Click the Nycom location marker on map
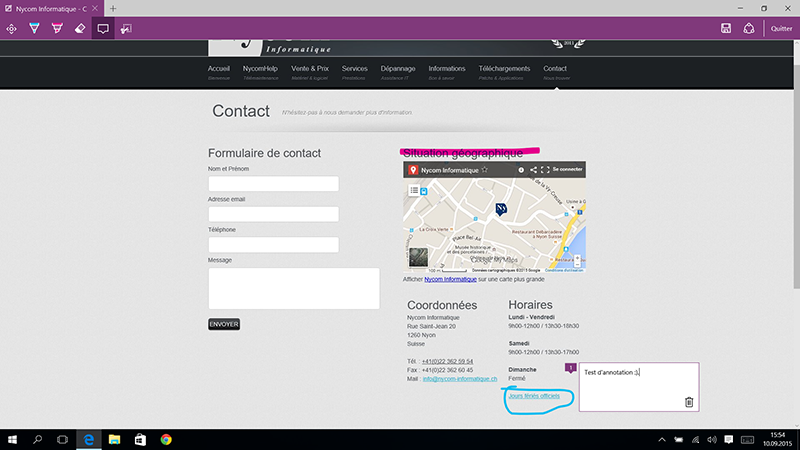 pyautogui.click(x=501, y=209)
